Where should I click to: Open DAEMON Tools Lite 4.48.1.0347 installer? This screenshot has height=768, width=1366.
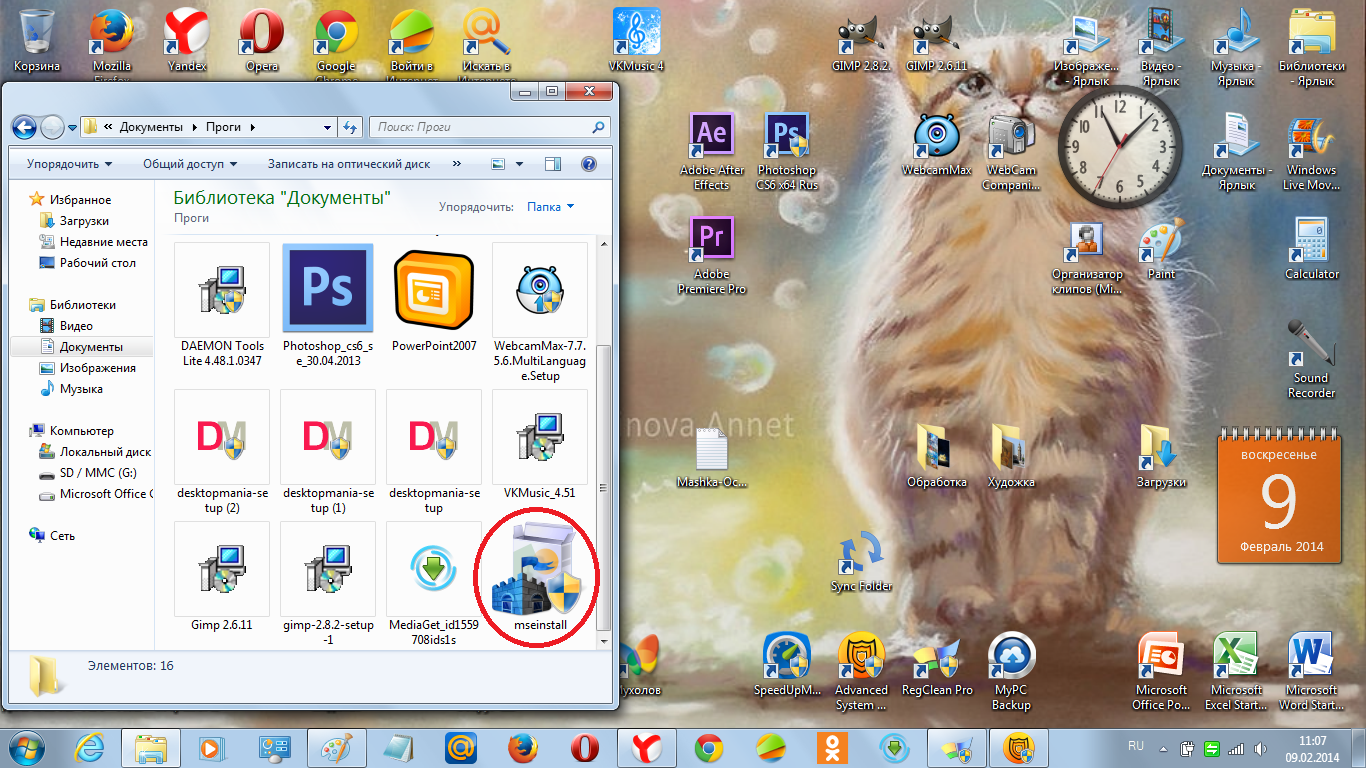pos(222,305)
